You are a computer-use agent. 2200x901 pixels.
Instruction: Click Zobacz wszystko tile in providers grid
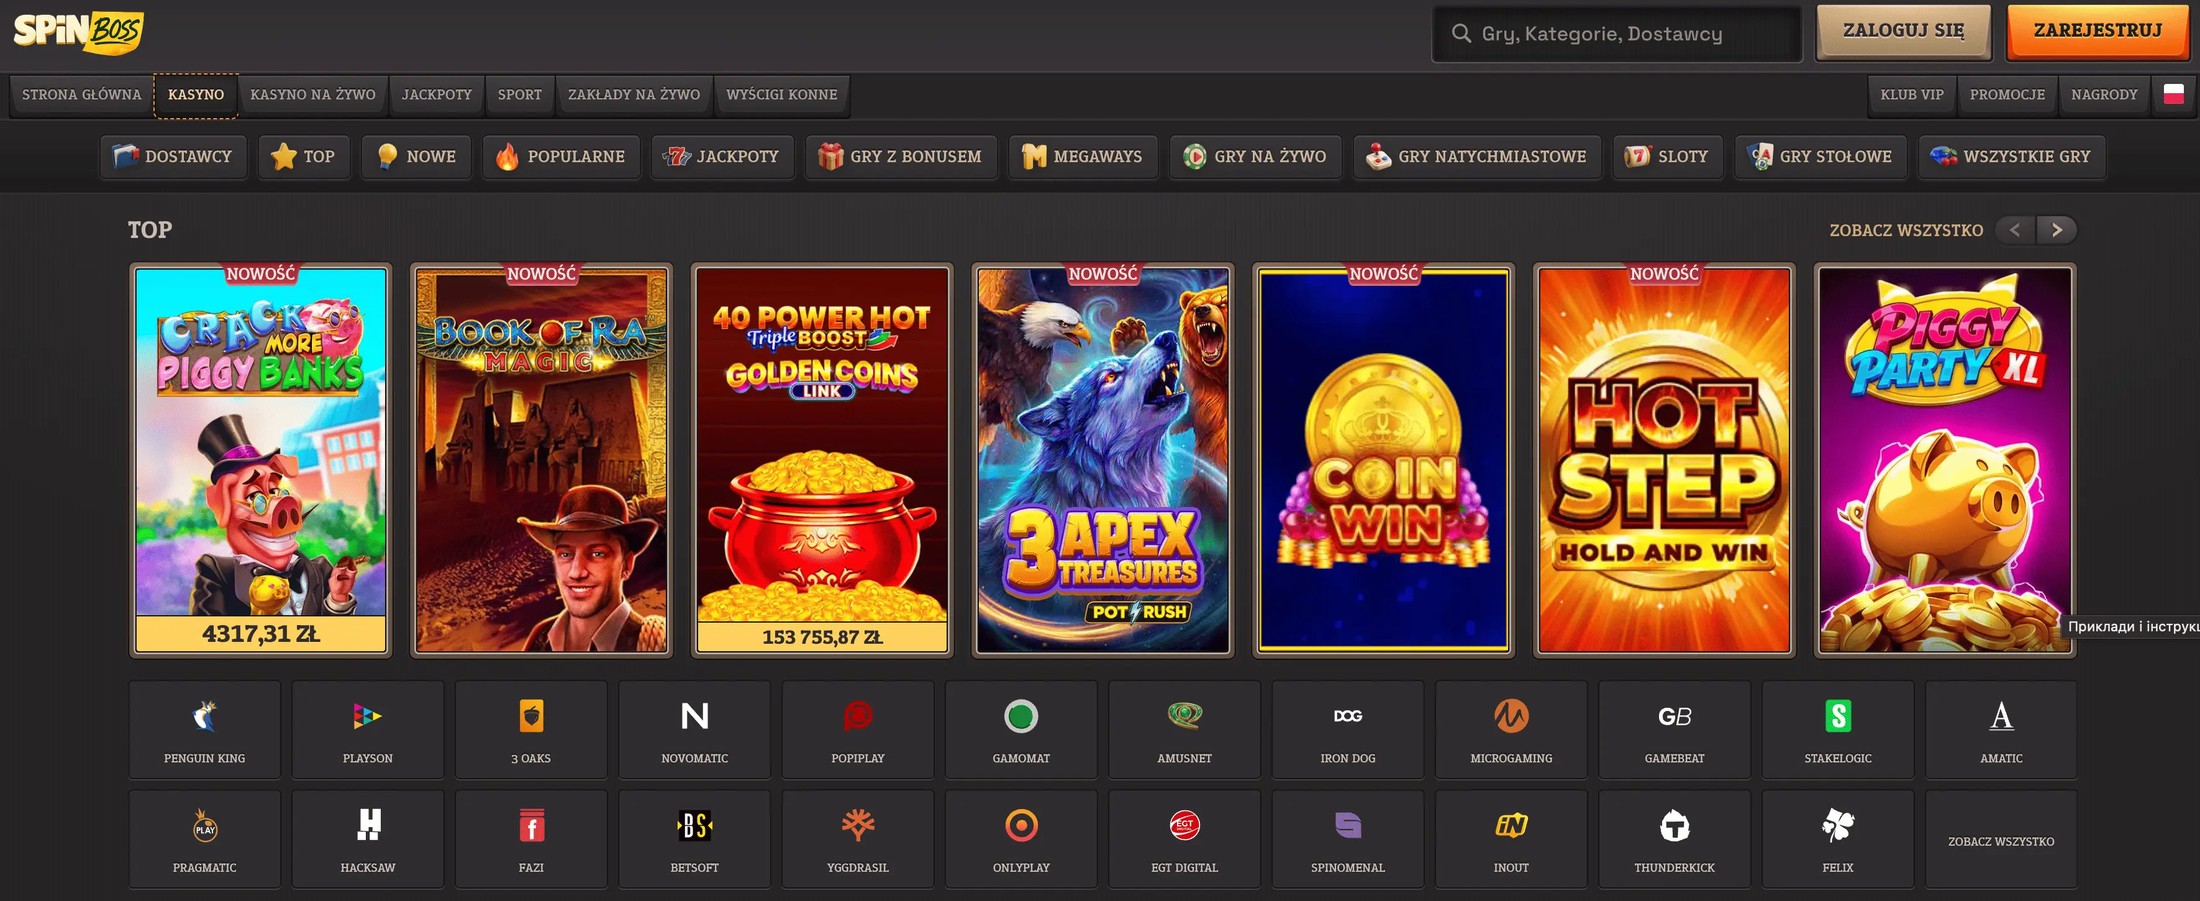click(2001, 839)
